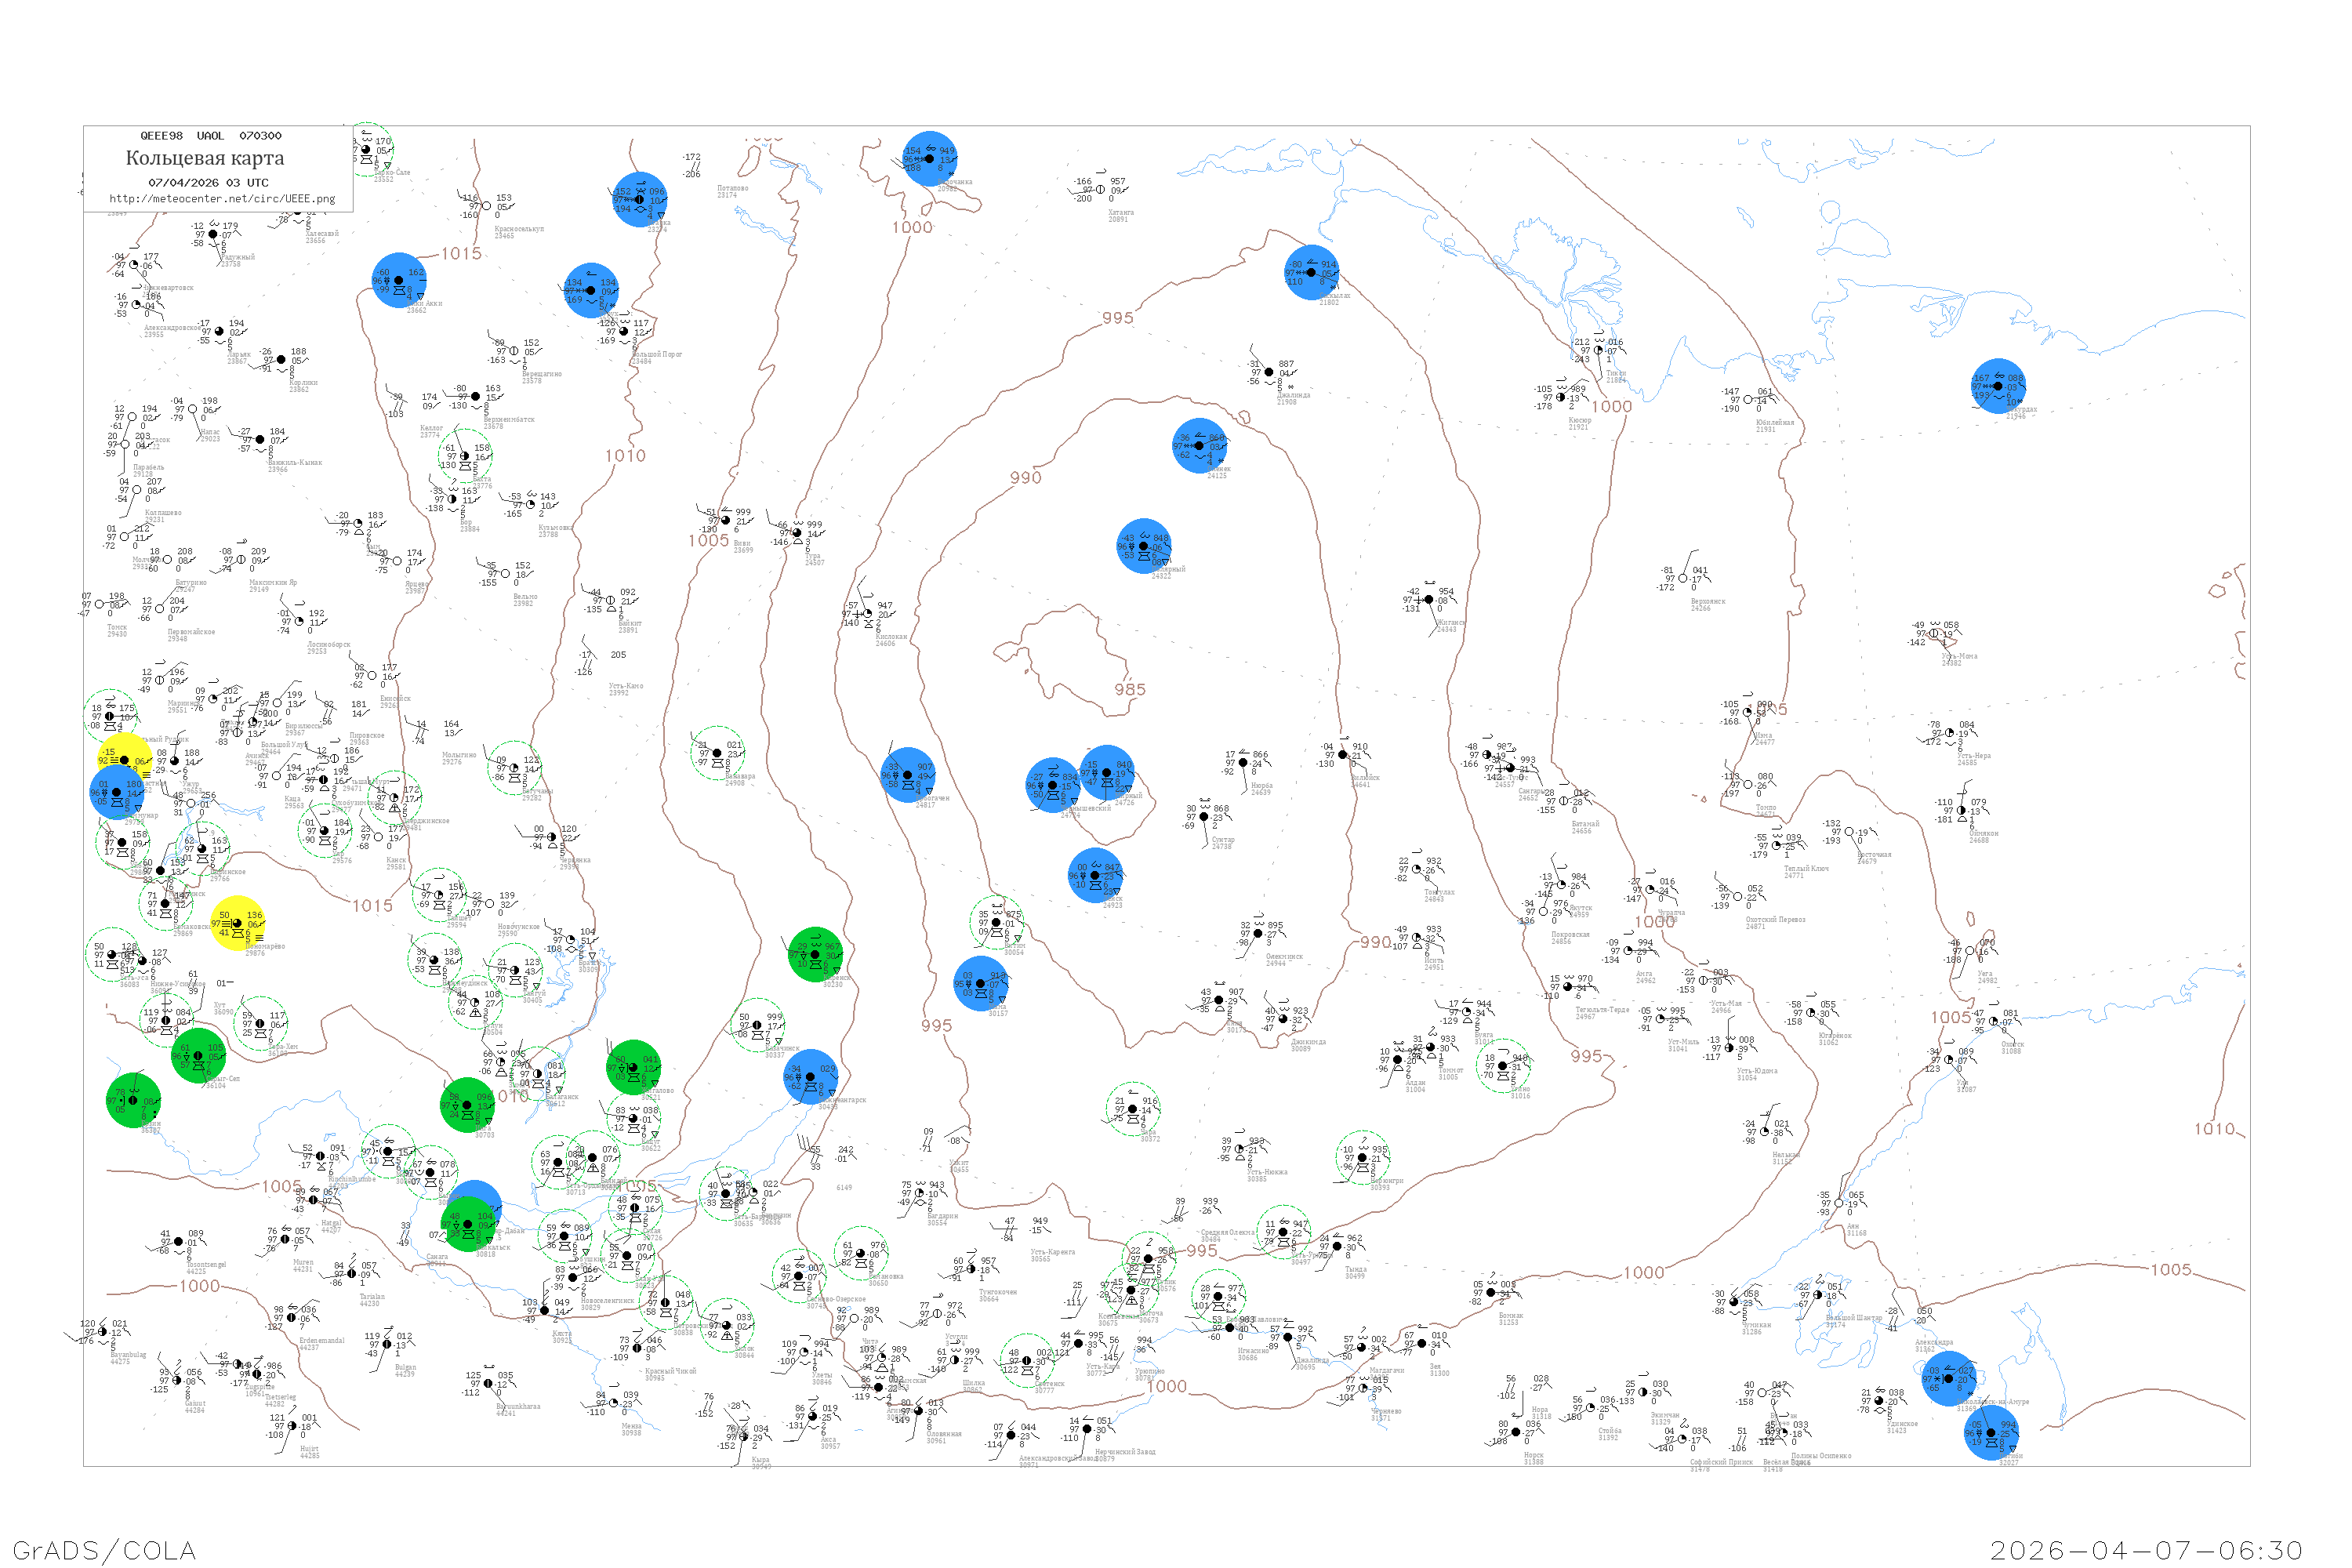The image size is (2352, 1568).
Task: Click the blue station circle at Оленек 24125
Action: point(1200,446)
